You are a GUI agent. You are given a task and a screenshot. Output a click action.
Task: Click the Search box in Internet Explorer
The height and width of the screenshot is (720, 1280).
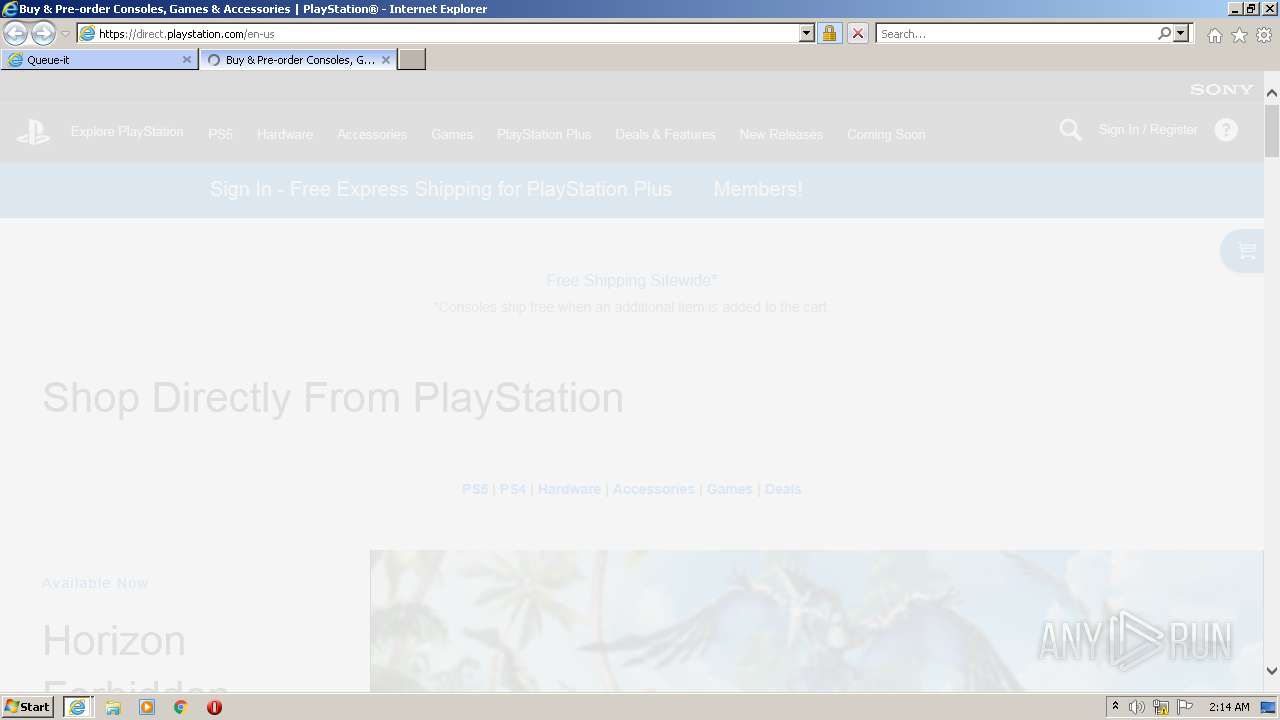tap(1016, 34)
